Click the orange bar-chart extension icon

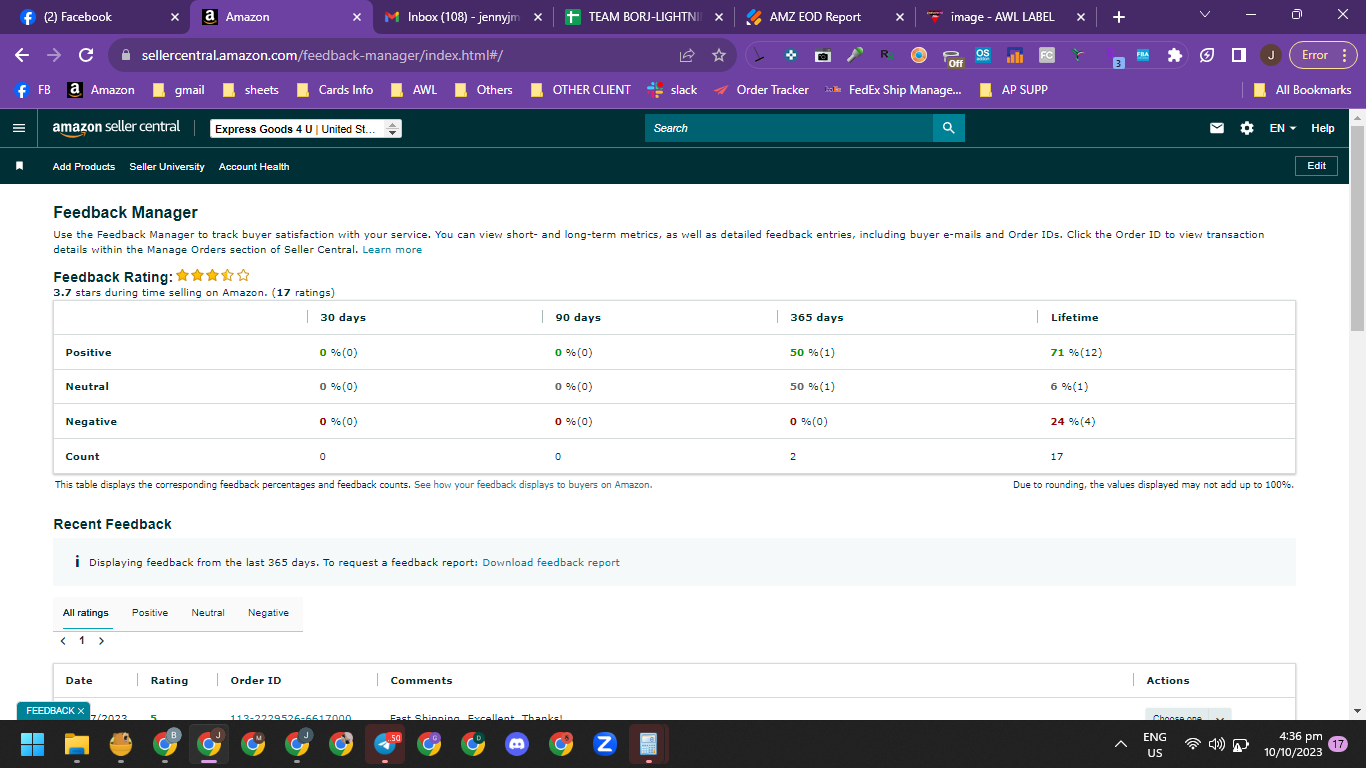(x=1014, y=56)
